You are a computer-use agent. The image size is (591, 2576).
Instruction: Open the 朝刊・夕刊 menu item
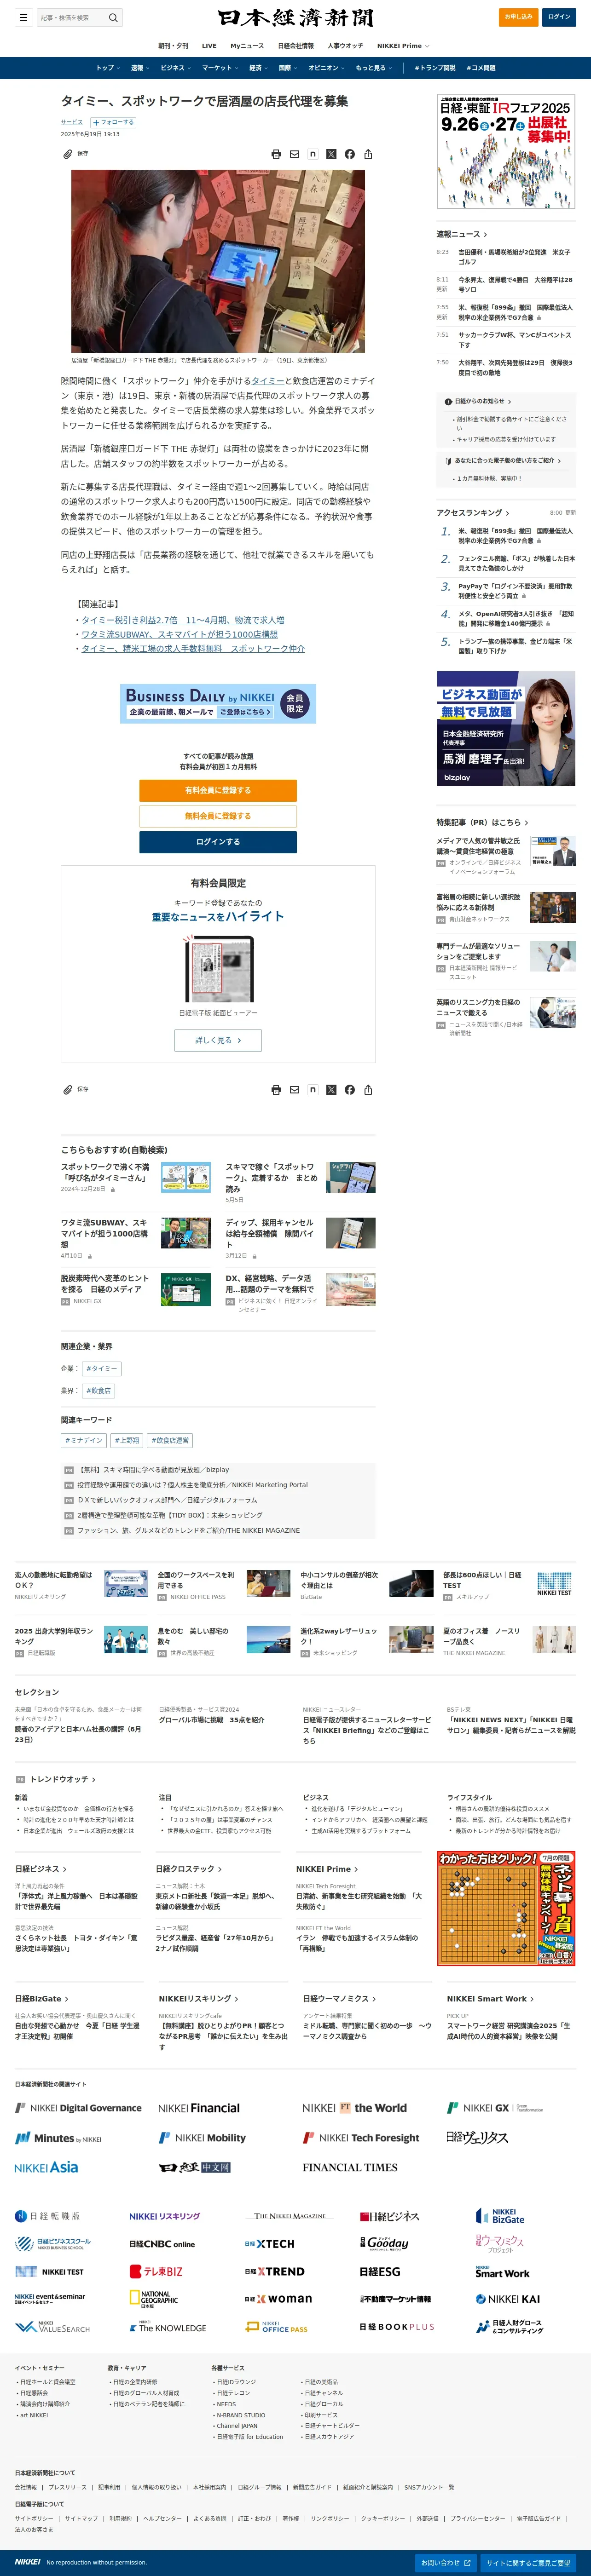click(x=173, y=45)
